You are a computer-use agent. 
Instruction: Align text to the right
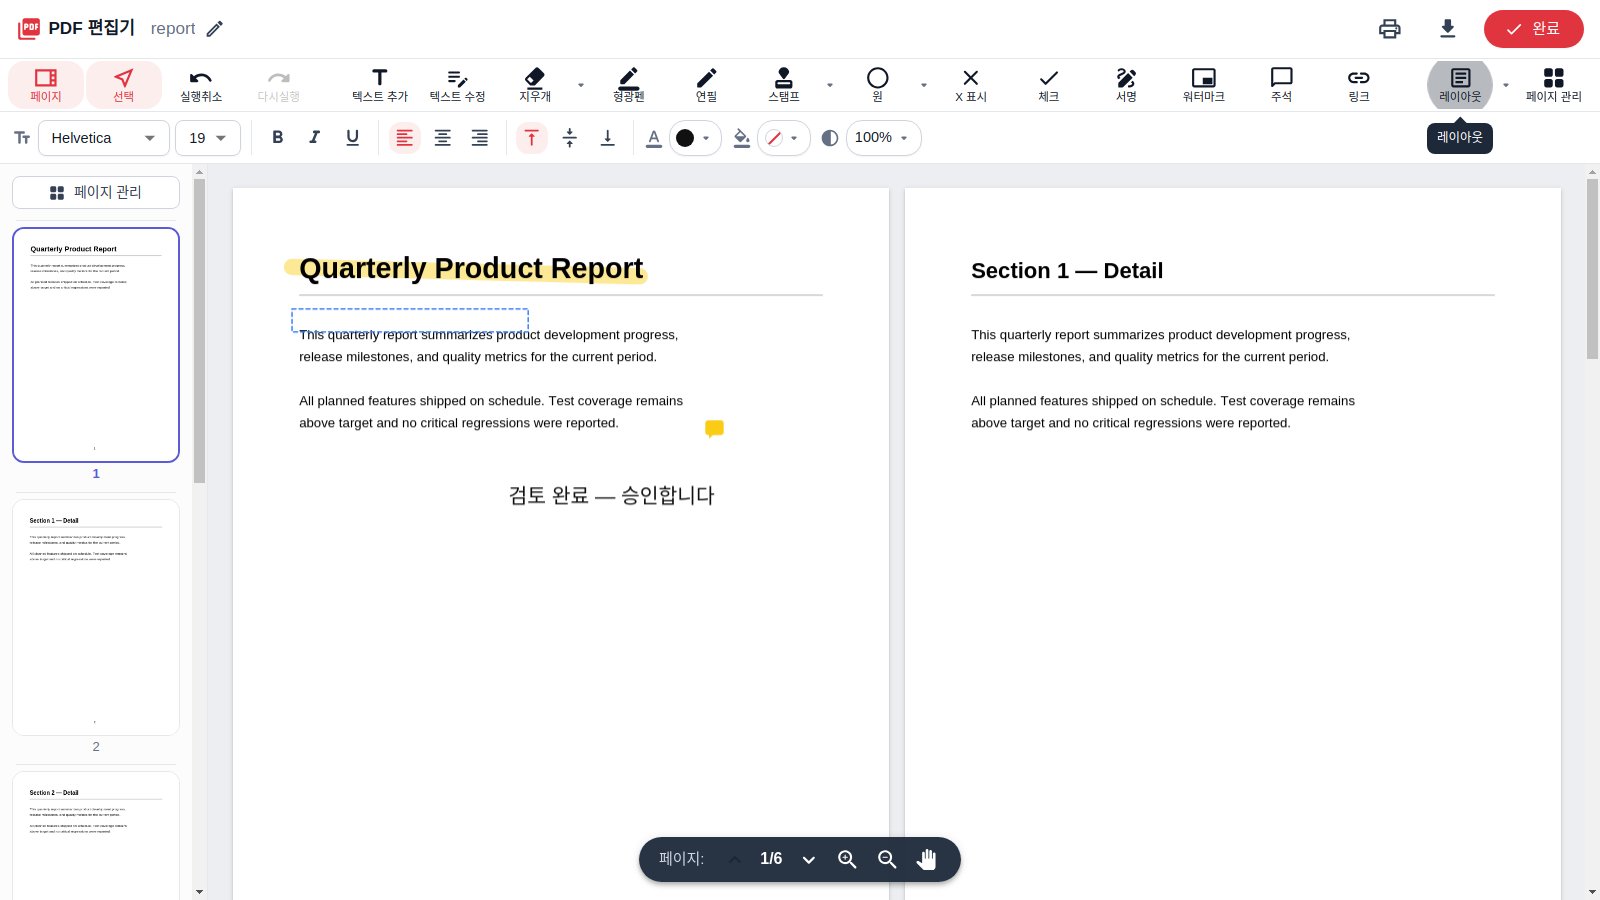click(480, 138)
